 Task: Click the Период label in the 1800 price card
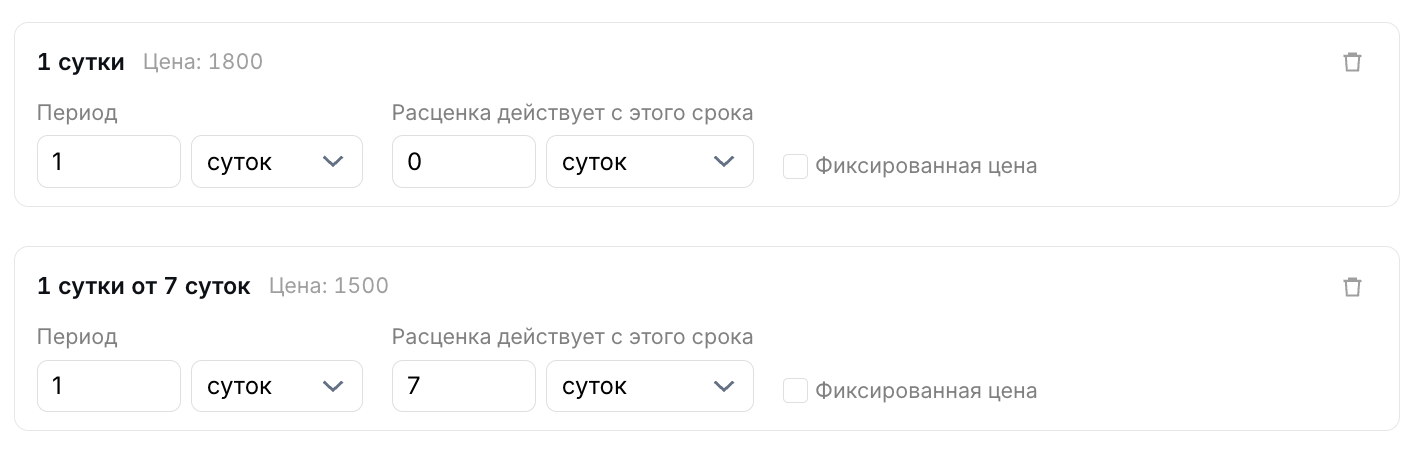(77, 113)
